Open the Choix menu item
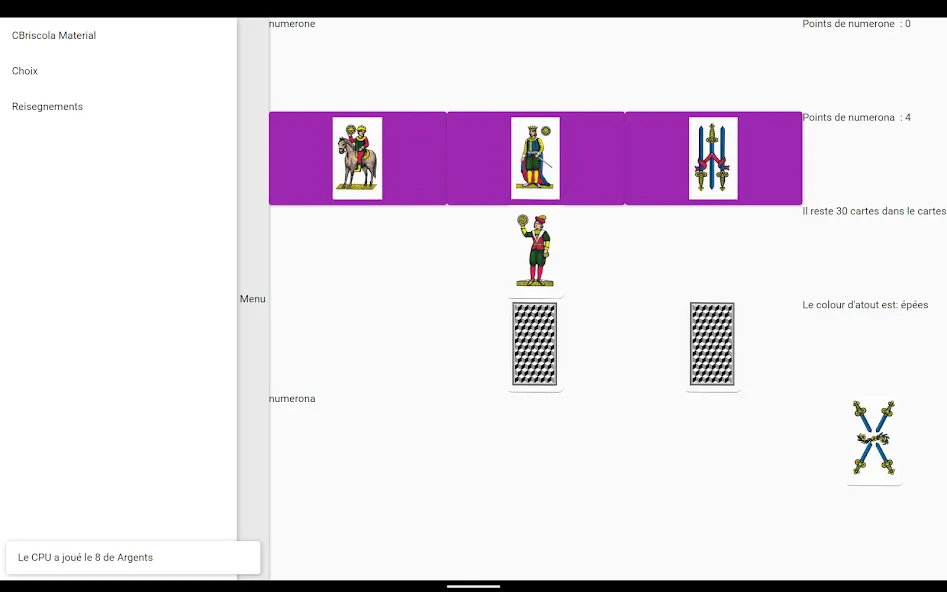This screenshot has width=947, height=592. pyautogui.click(x=25, y=71)
